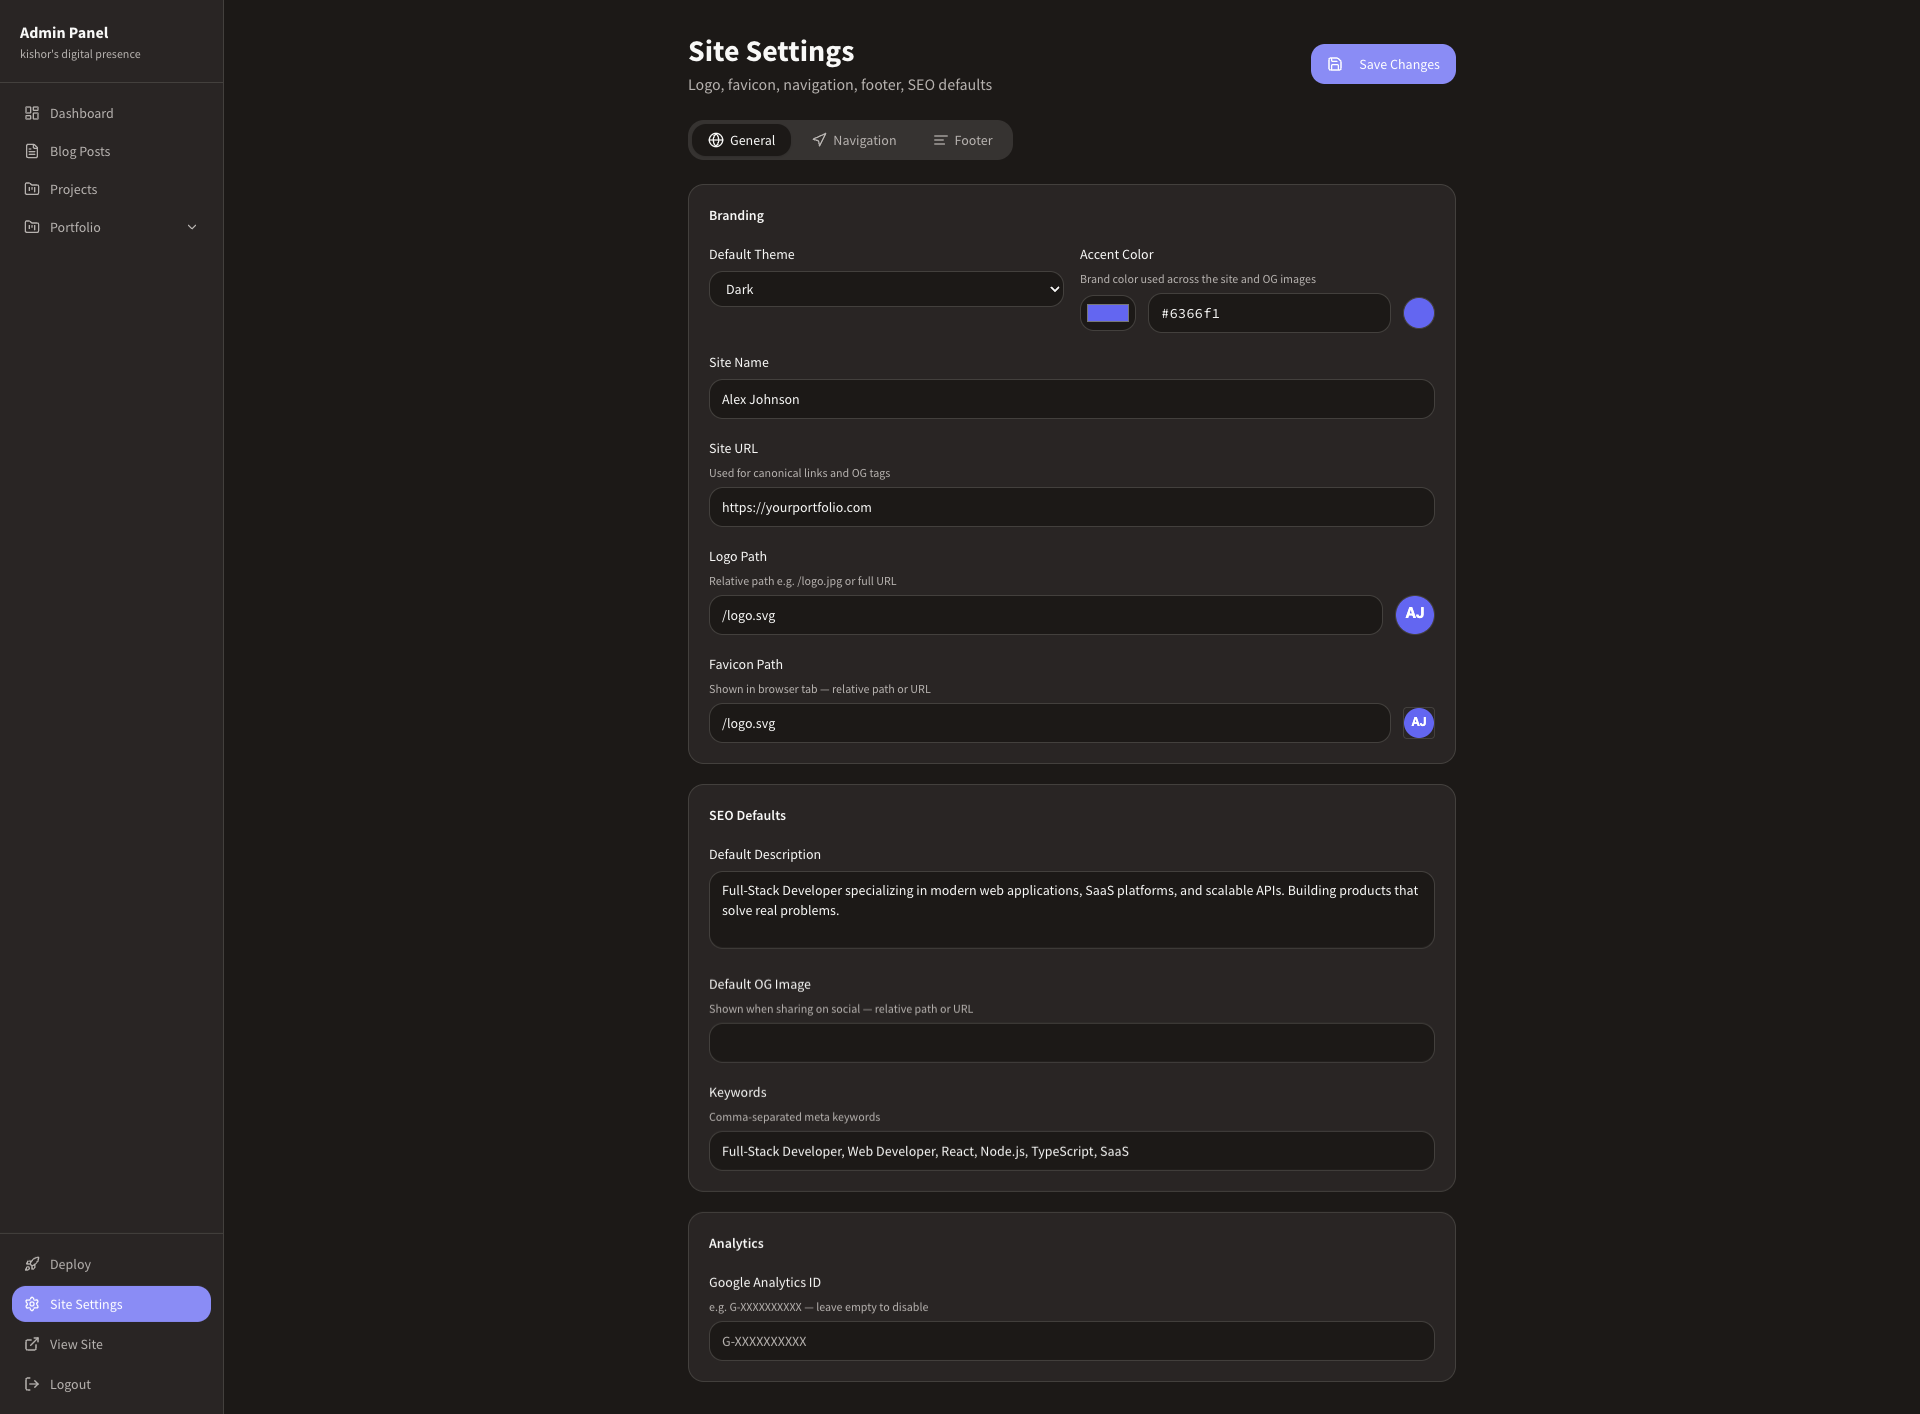
Task: Click the round accent color preview circle
Action: point(1418,313)
